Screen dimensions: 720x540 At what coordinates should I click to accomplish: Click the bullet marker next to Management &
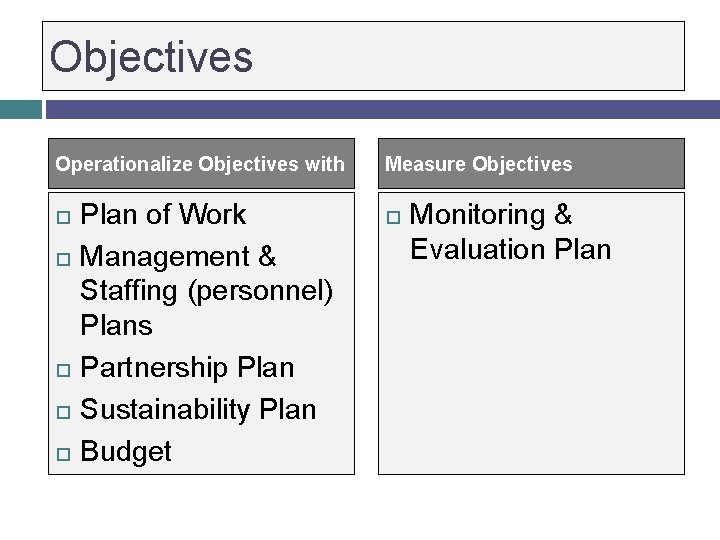point(62,258)
